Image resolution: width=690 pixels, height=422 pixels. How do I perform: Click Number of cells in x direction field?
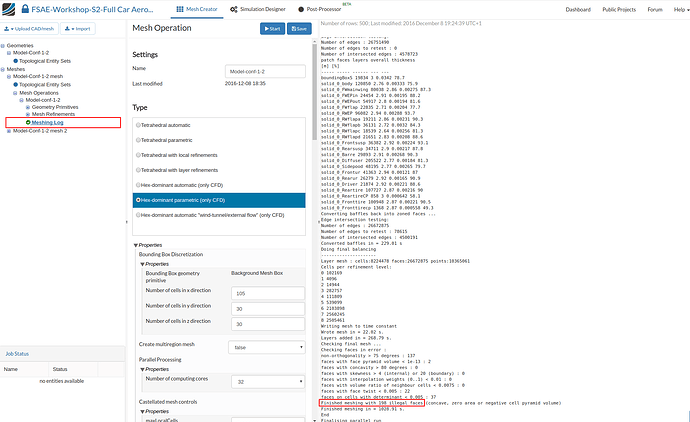click(x=268, y=293)
